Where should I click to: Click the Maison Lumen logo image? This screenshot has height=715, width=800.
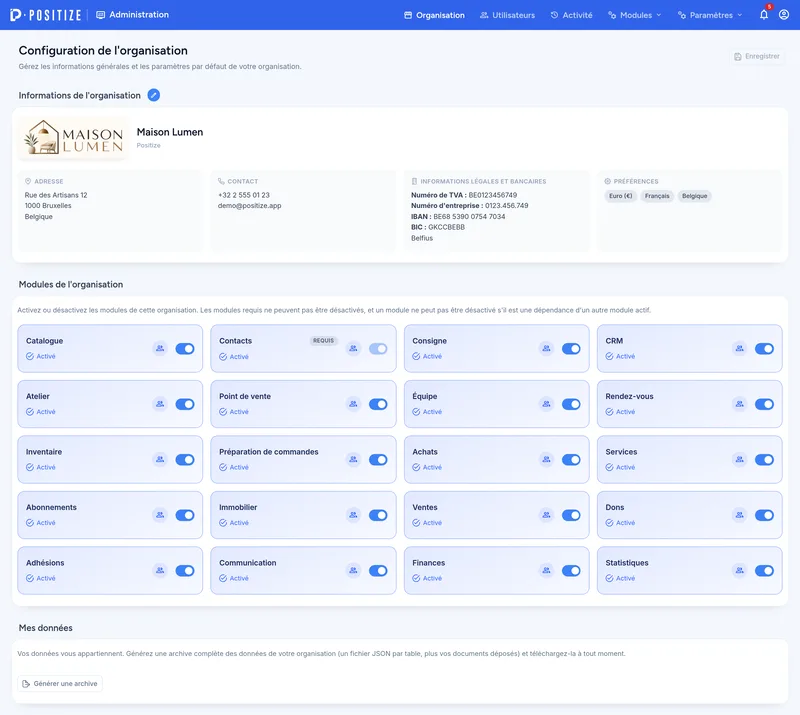73,138
